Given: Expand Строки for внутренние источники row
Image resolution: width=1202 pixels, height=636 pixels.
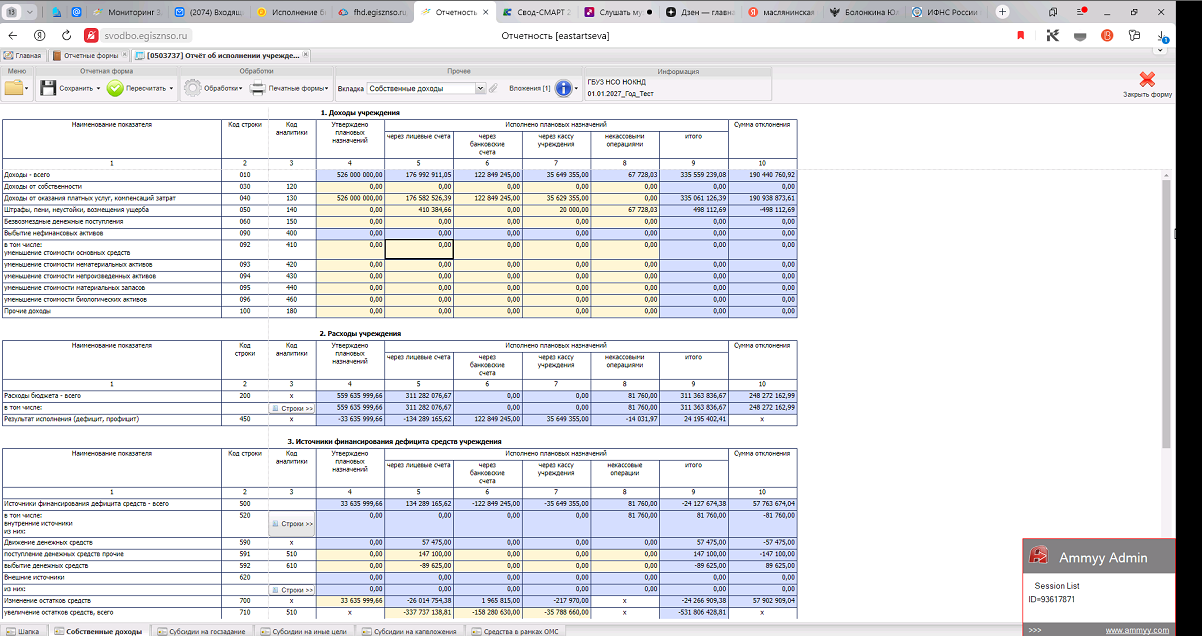Looking at the screenshot, I should [x=292, y=523].
